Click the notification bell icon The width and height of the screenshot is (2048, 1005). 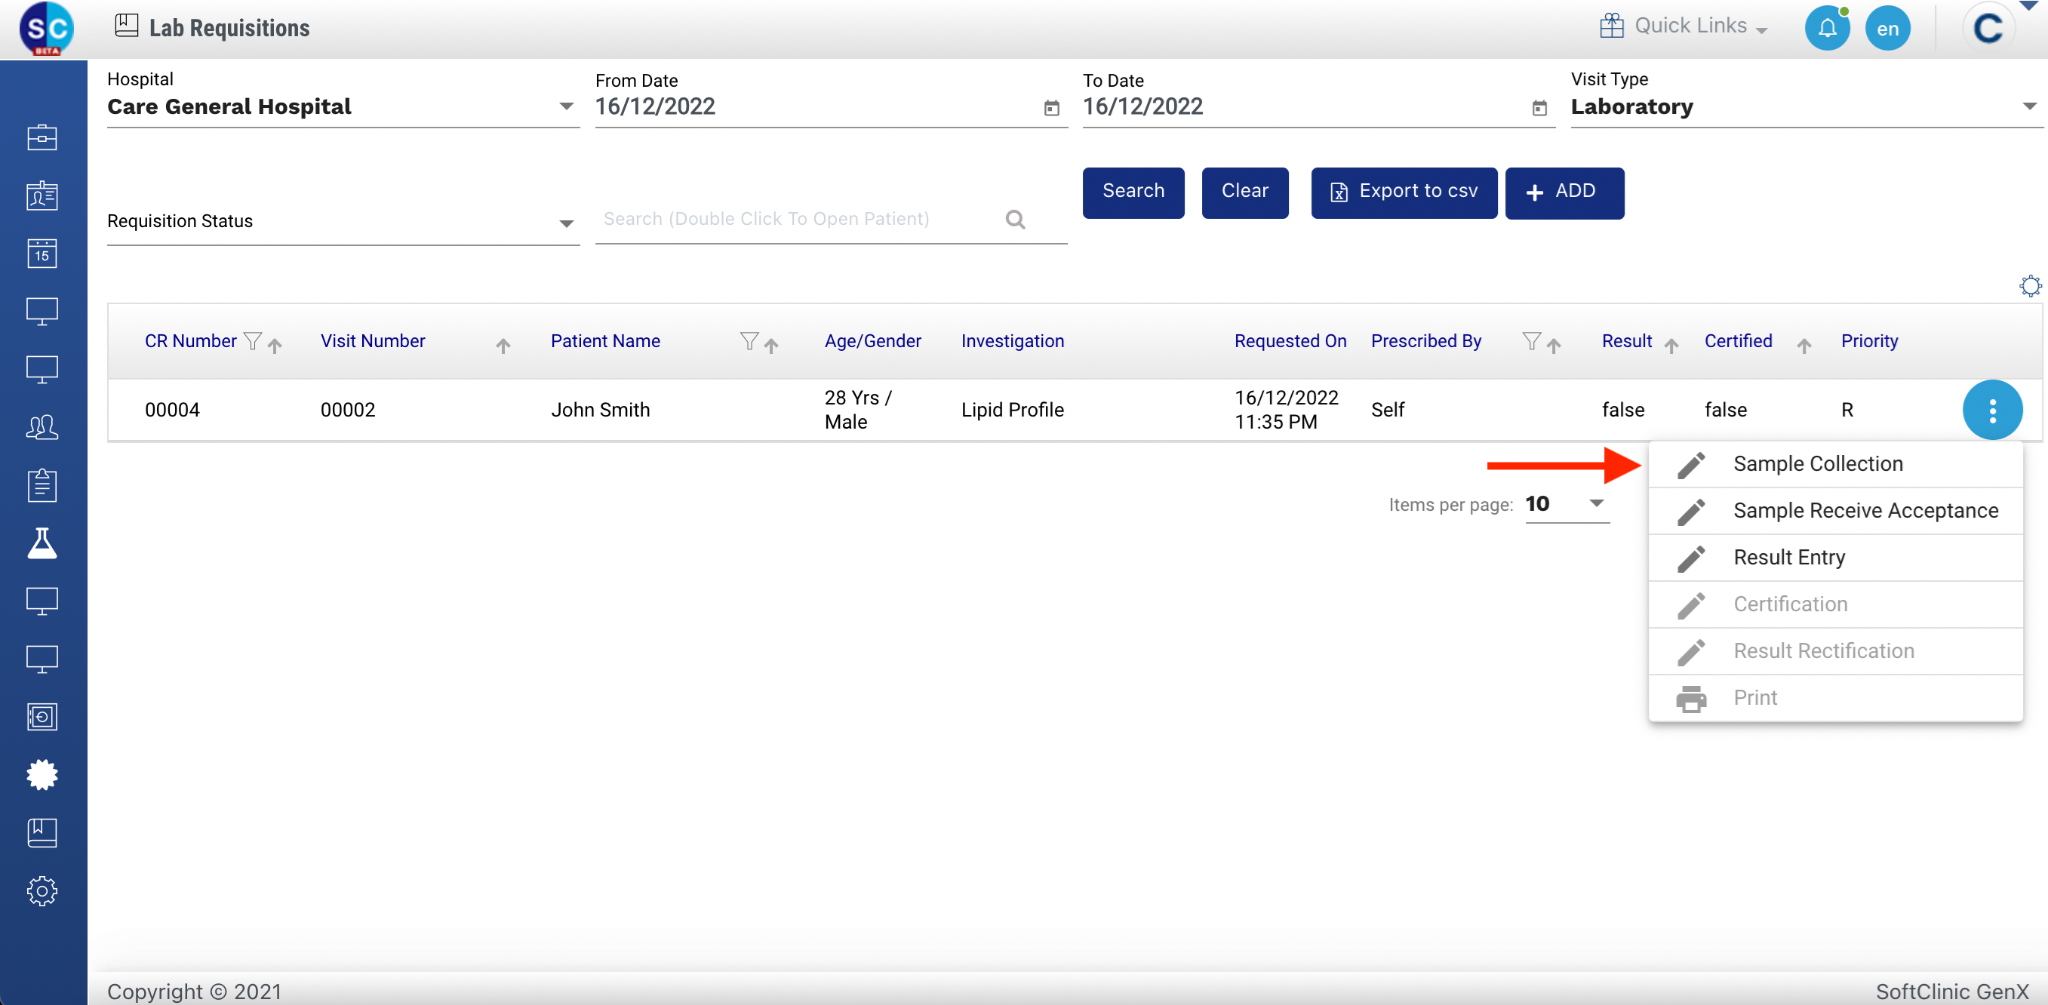(x=1826, y=28)
